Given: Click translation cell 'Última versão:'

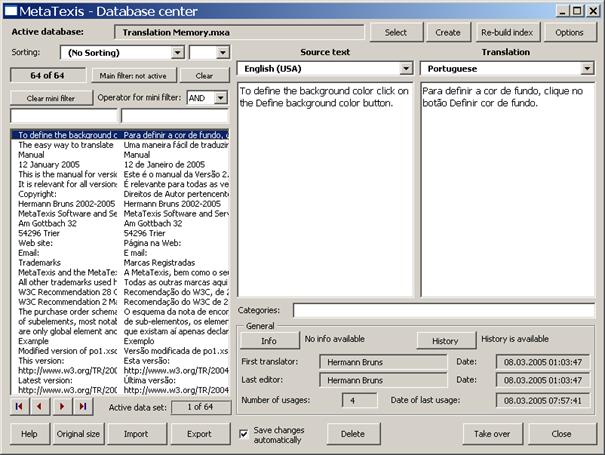Looking at the screenshot, I should (149, 381).
